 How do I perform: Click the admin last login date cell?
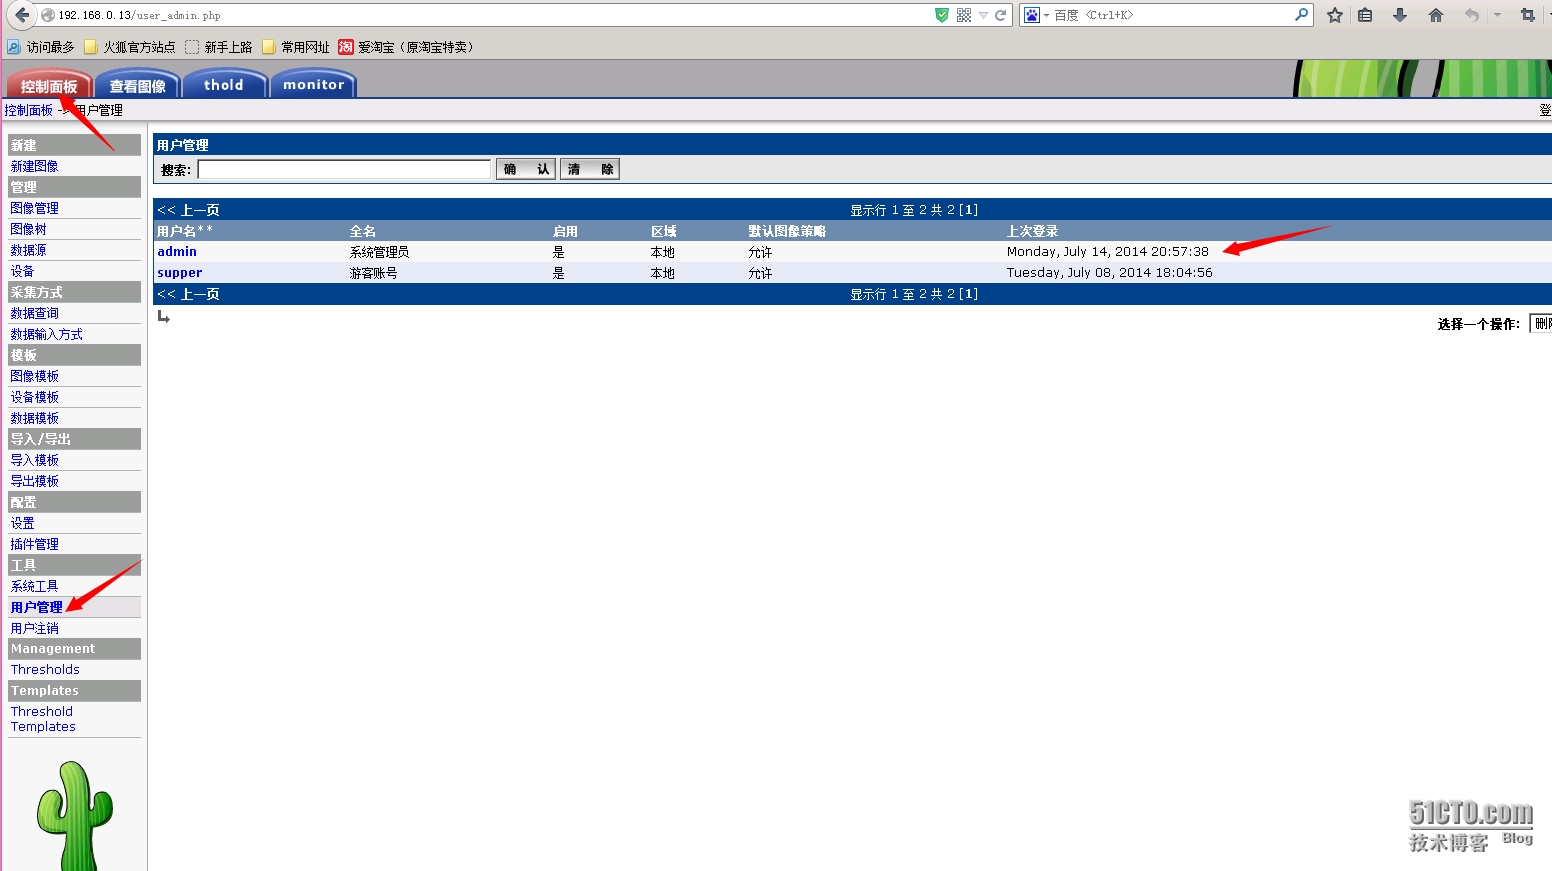(1107, 252)
